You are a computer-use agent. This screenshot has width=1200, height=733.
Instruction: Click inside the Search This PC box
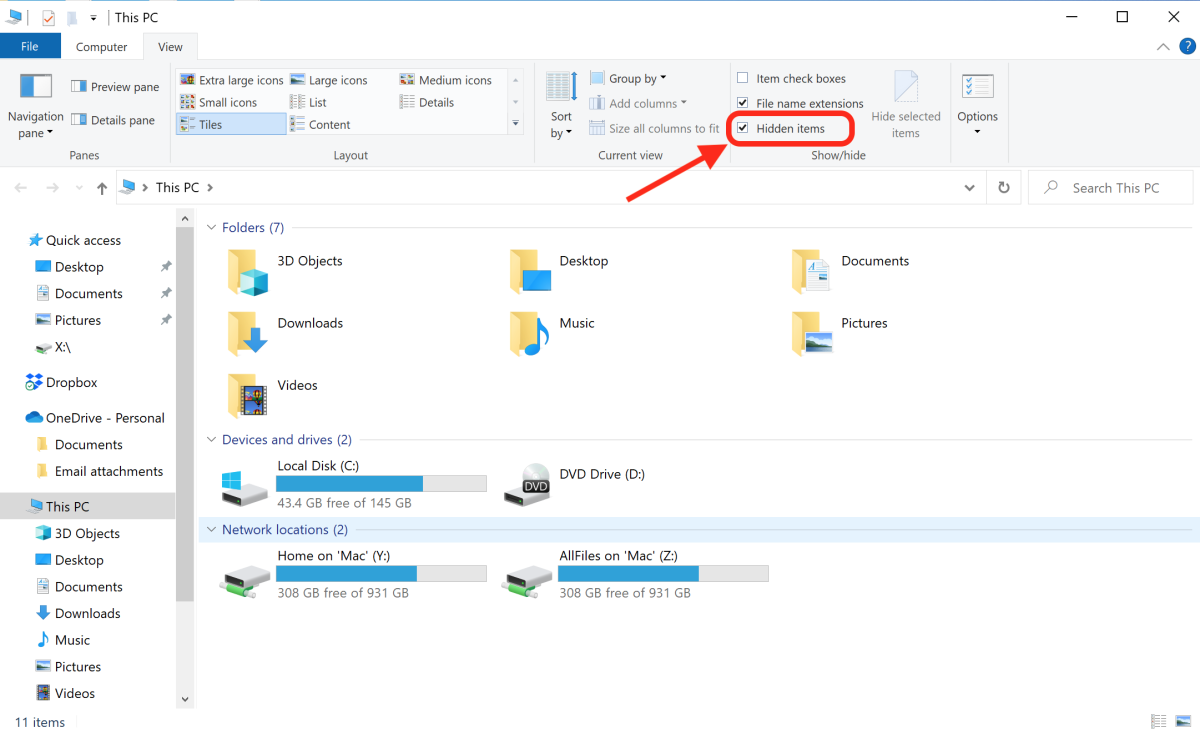pos(1110,187)
